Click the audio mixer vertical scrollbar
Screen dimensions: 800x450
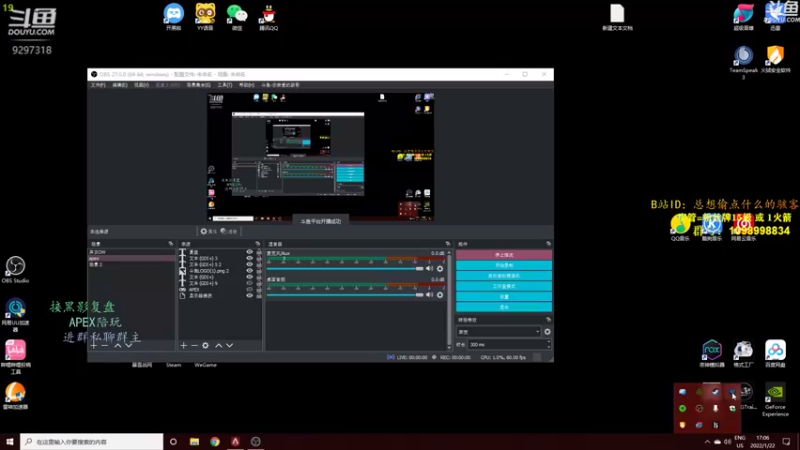[x=449, y=298]
